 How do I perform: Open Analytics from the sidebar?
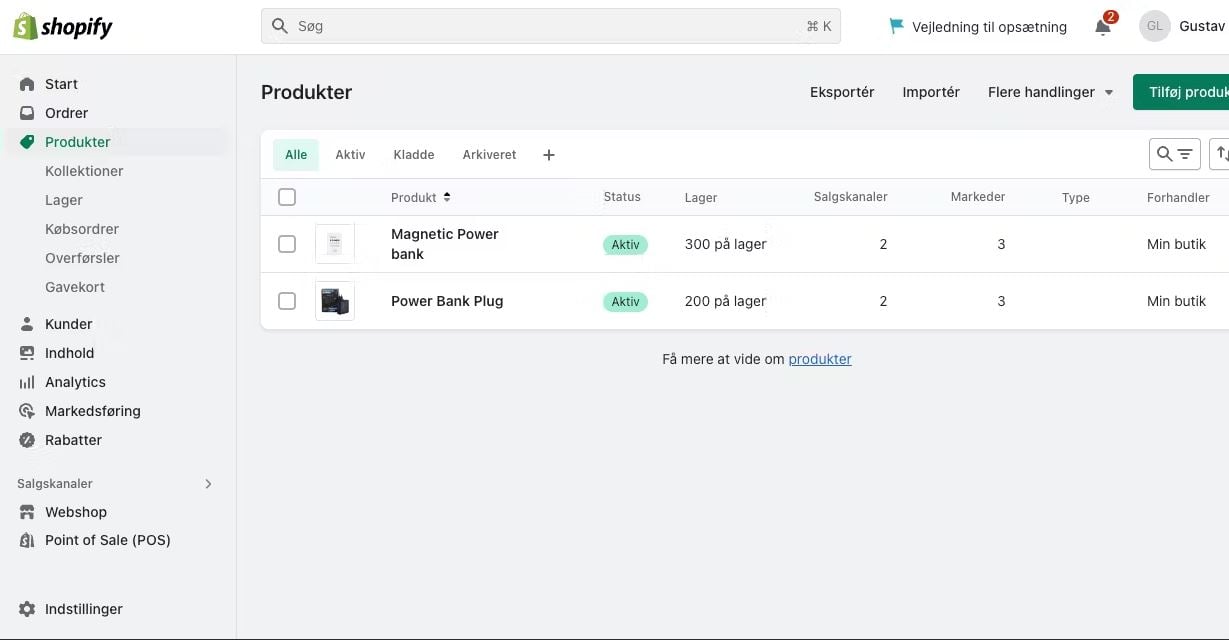pyautogui.click(x=75, y=382)
